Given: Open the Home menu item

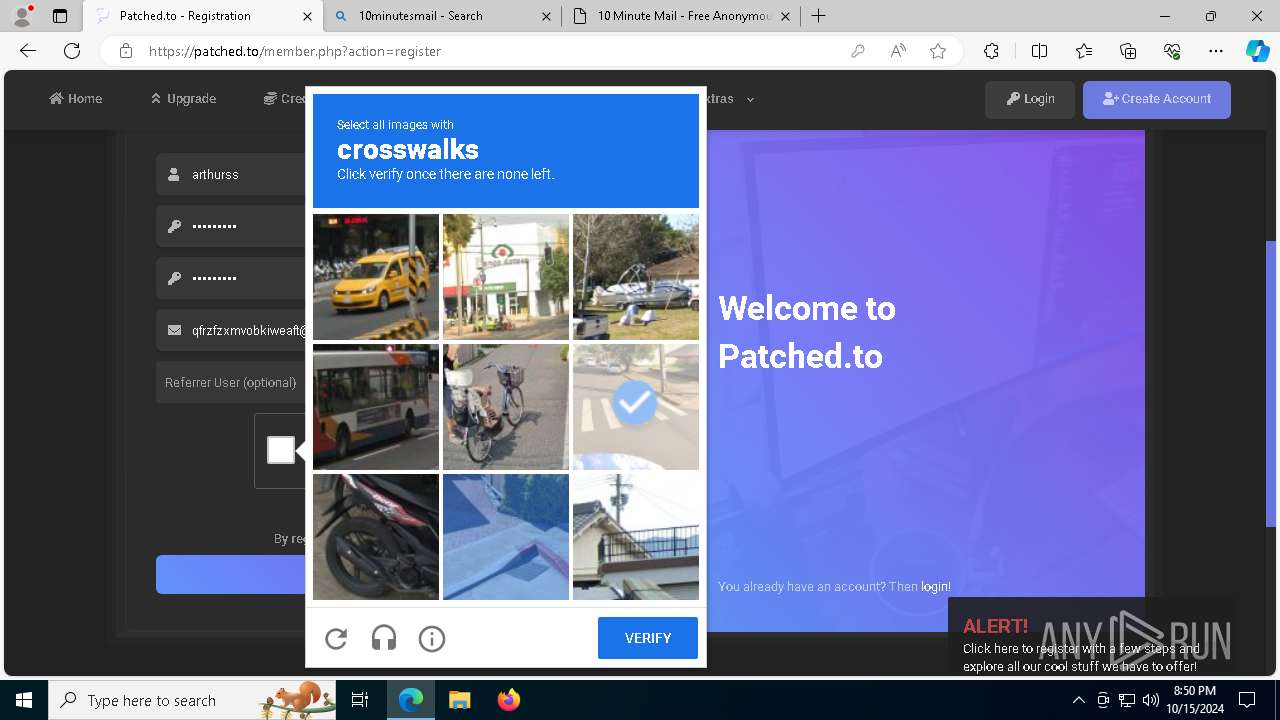Looking at the screenshot, I should [x=76, y=99].
